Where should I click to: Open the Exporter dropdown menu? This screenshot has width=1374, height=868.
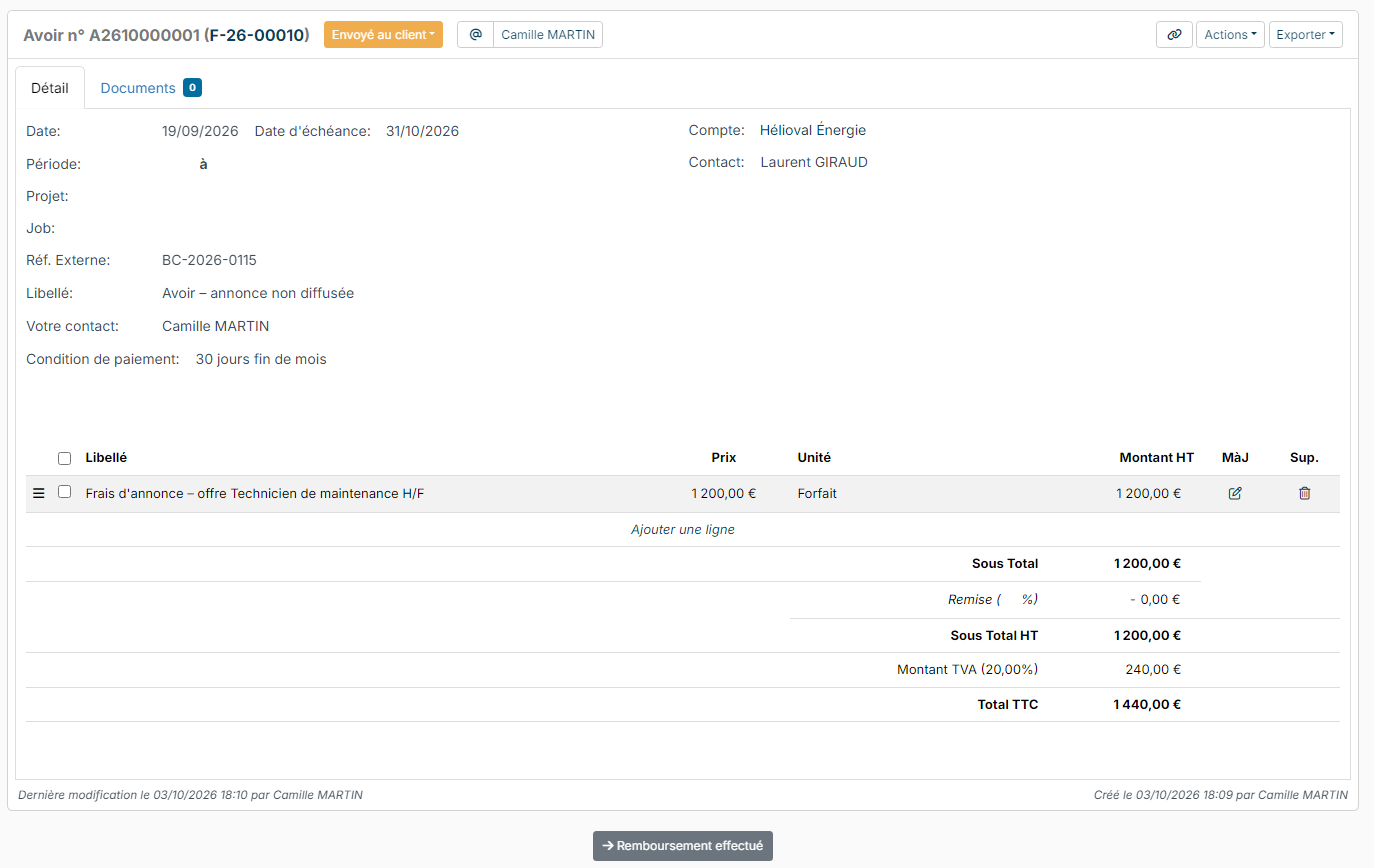point(1306,35)
